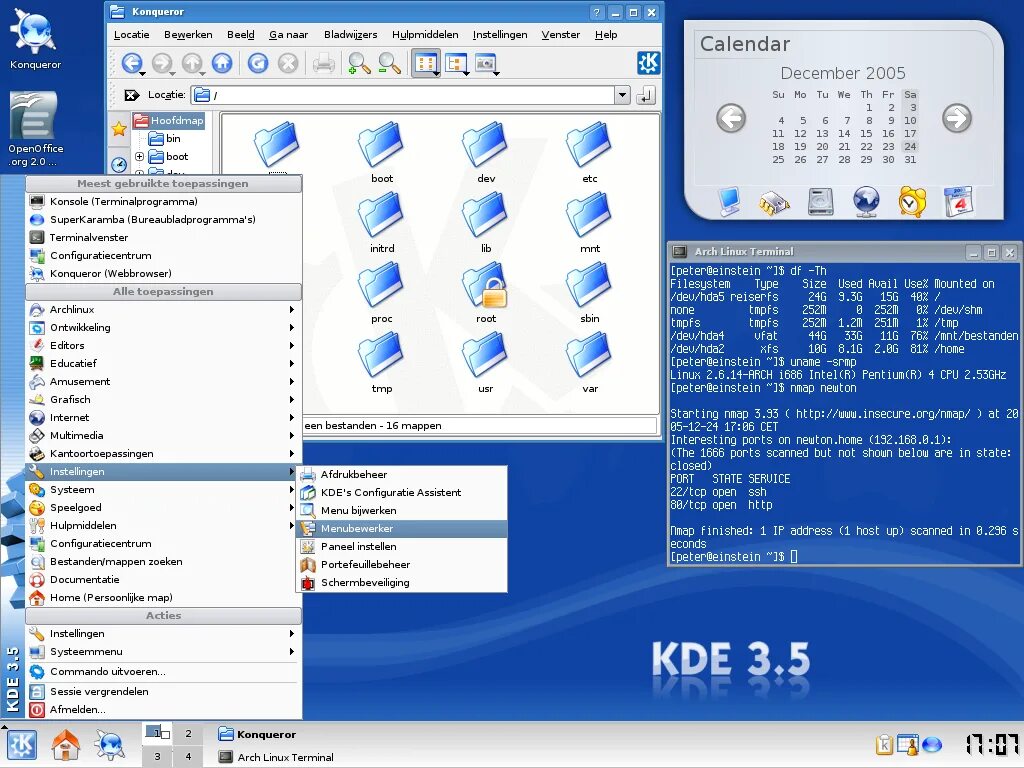The height and width of the screenshot is (768, 1024).
Task: Open the Locatie menu in Konqueror
Action: pos(131,35)
